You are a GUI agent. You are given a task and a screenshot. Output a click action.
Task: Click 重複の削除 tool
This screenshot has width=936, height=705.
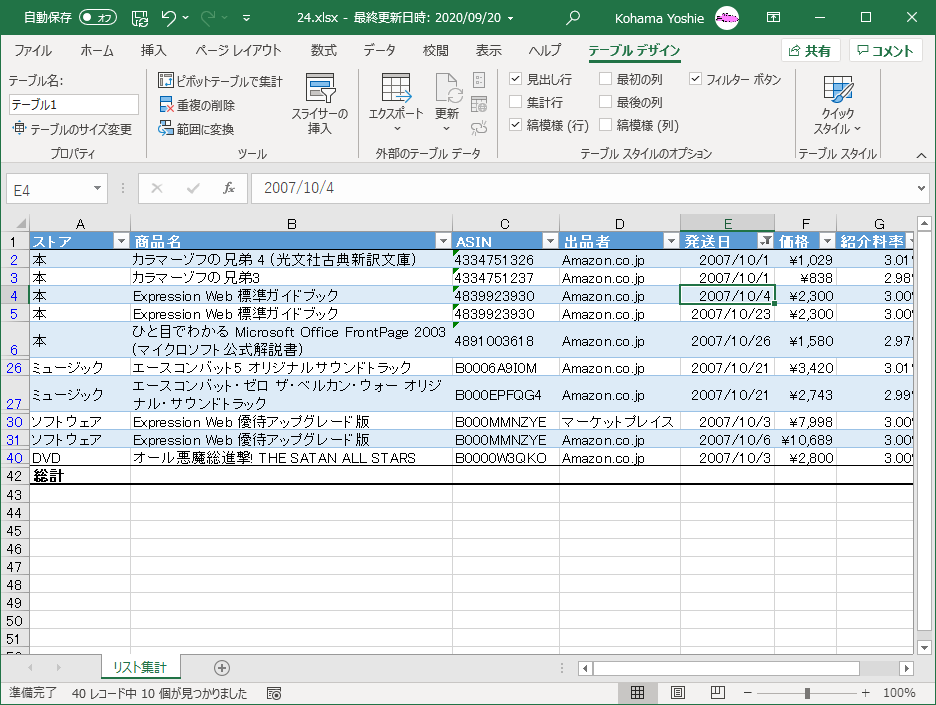pos(197,105)
